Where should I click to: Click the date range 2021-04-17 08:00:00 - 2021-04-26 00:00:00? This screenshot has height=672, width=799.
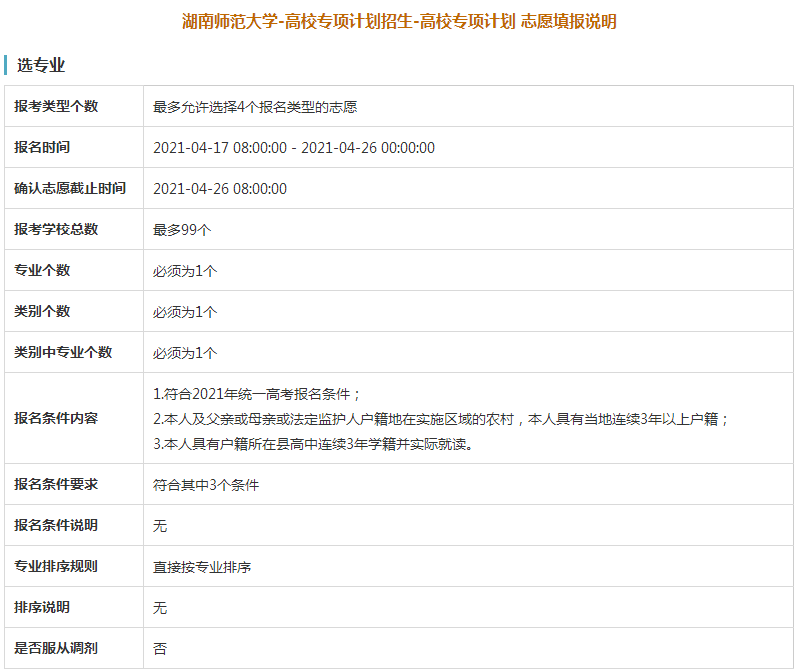click(x=294, y=148)
